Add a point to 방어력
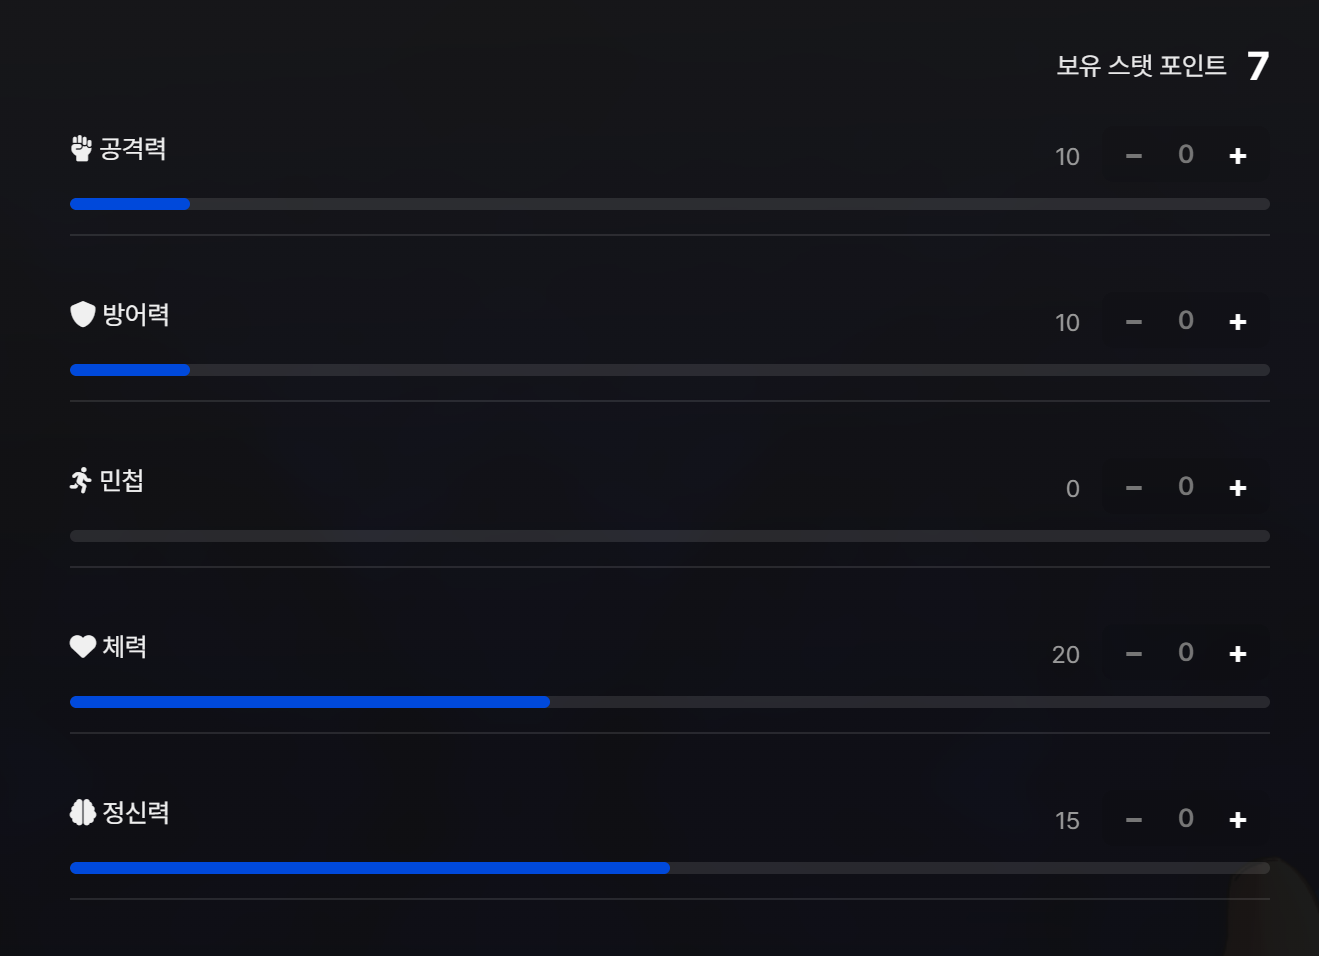Screen dimensions: 1319x956 click(x=1237, y=322)
